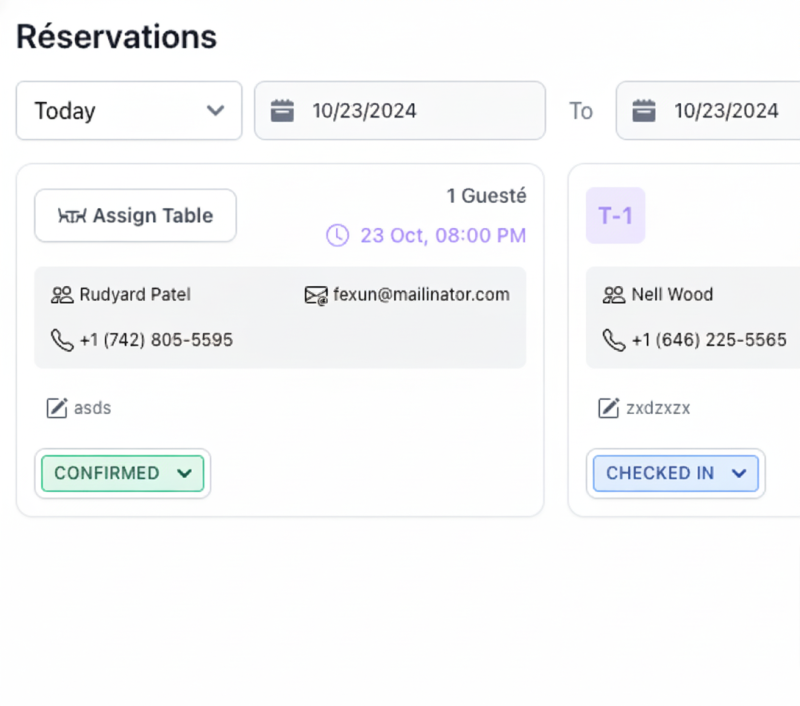The width and height of the screenshot is (800, 706).
Task: Open the Today date range dropdown
Action: (128, 110)
